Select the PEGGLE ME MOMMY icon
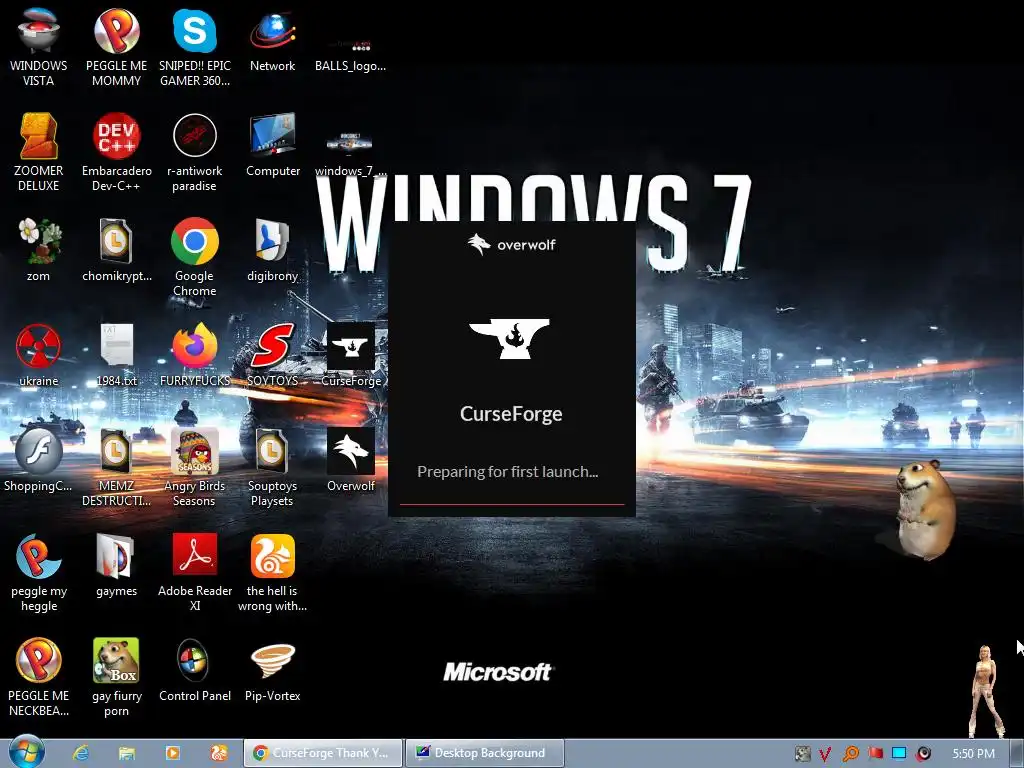1024x768 pixels. coord(116,47)
